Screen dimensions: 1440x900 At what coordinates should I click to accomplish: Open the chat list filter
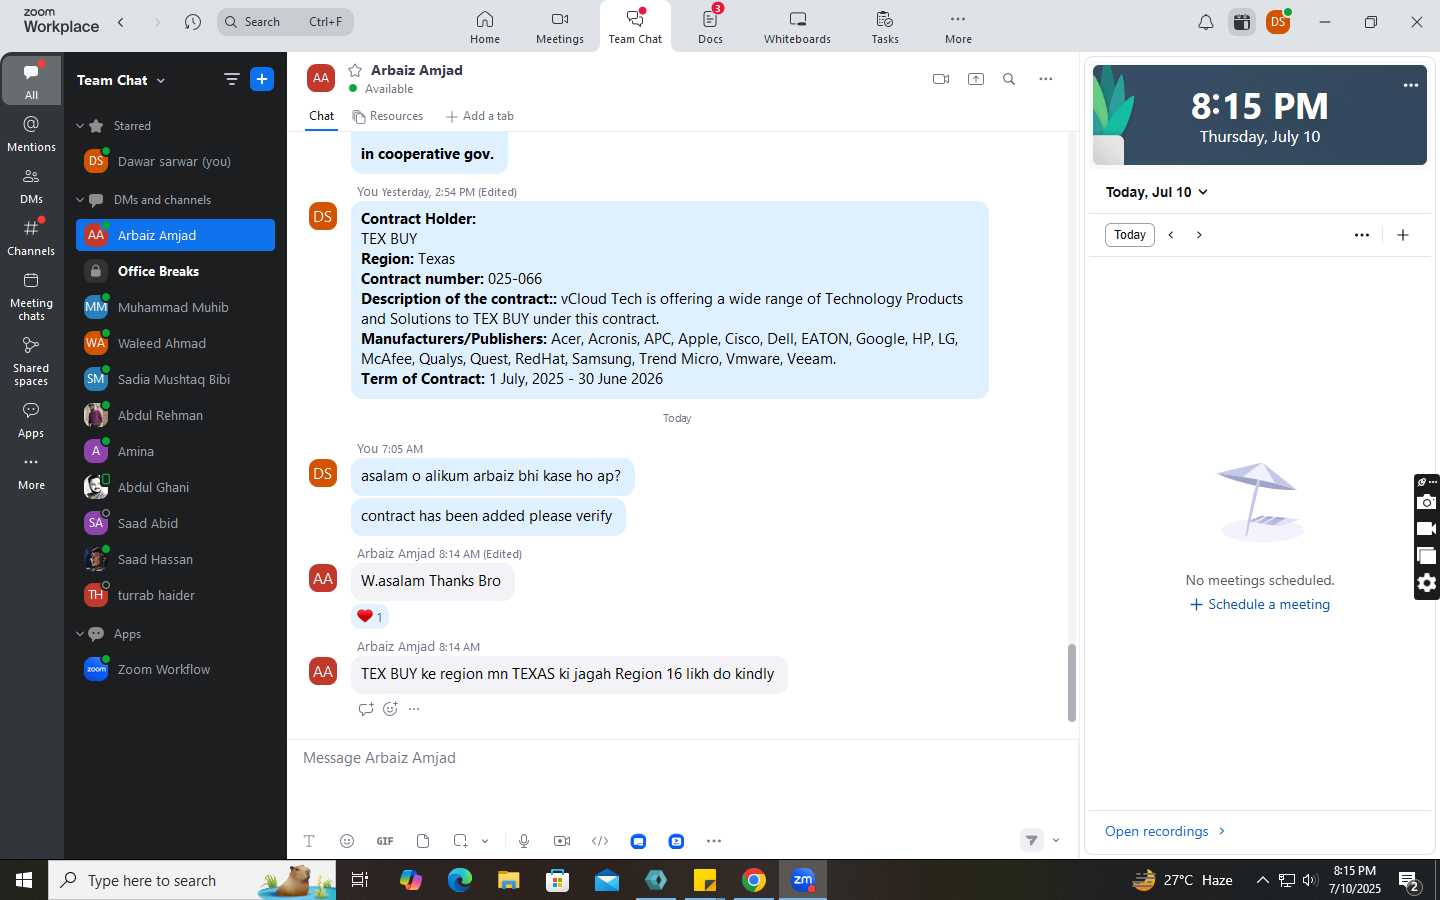(231, 79)
